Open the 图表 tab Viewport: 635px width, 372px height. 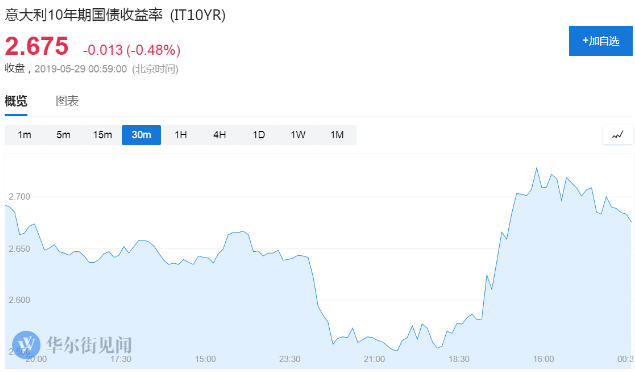67,101
